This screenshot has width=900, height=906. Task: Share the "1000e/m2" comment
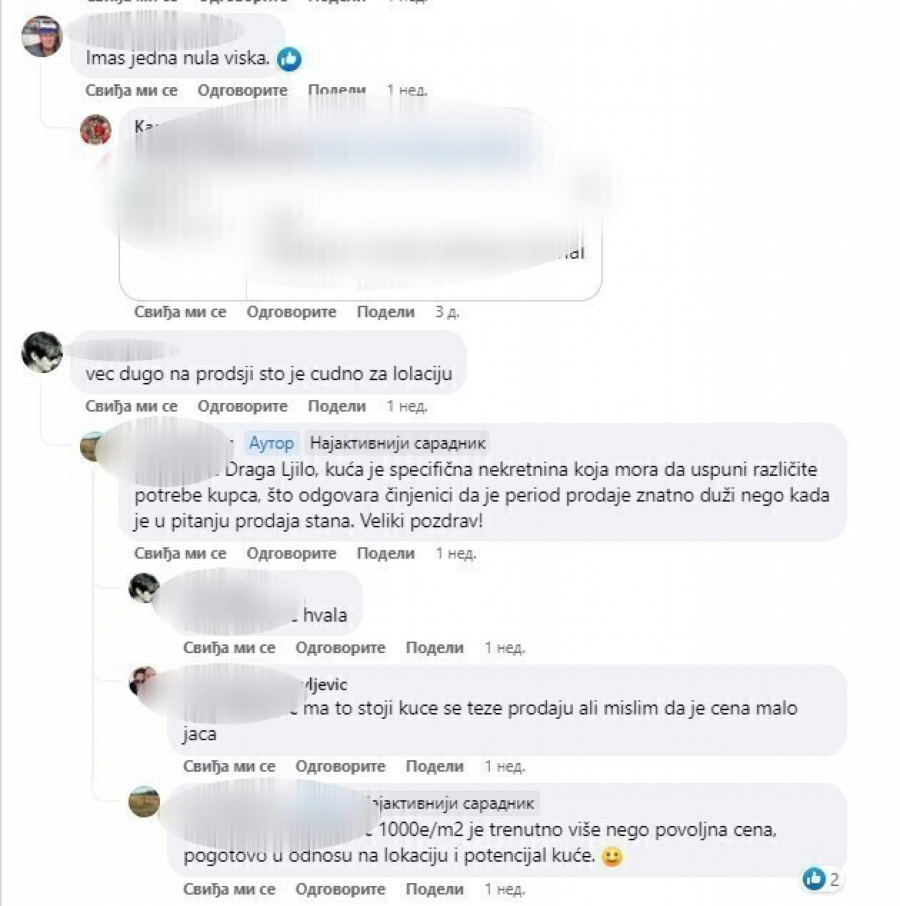point(434,889)
